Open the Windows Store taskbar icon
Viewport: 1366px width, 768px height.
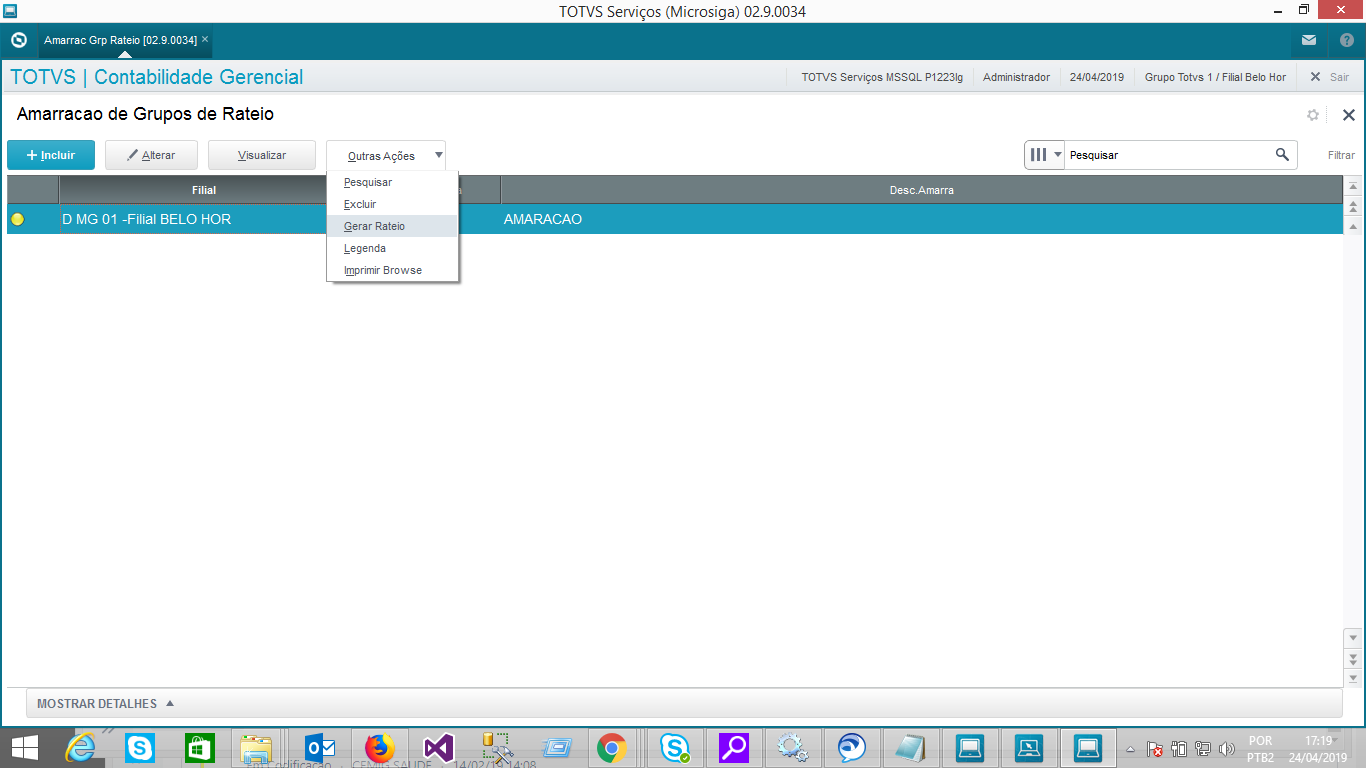pos(200,747)
